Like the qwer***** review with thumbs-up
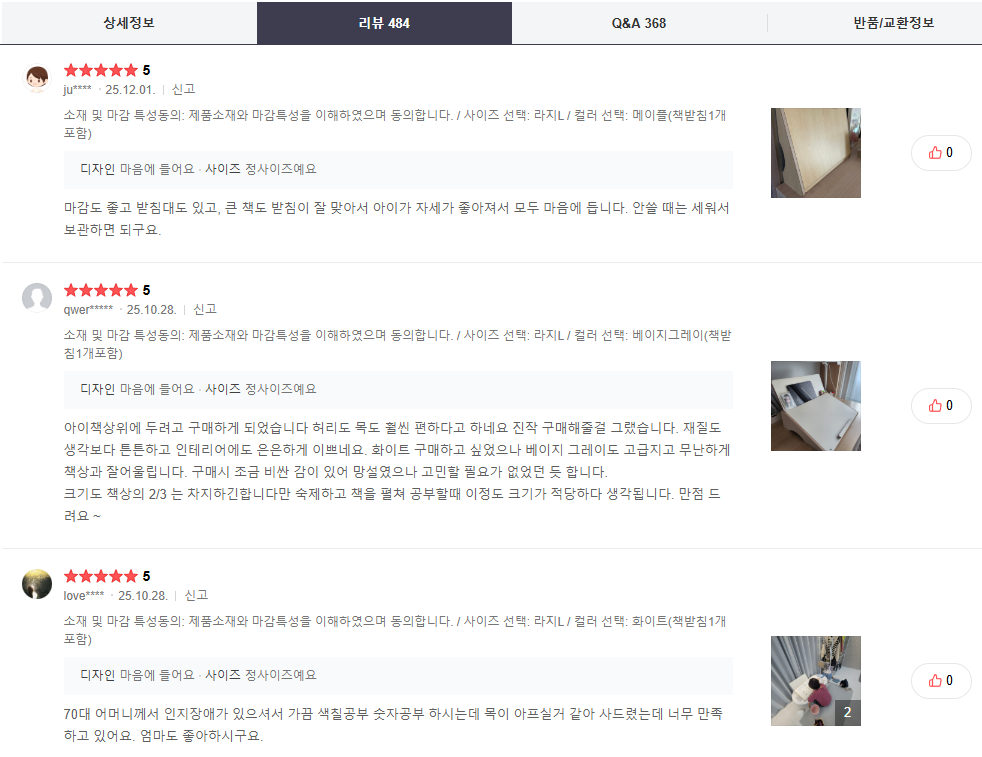 941,406
